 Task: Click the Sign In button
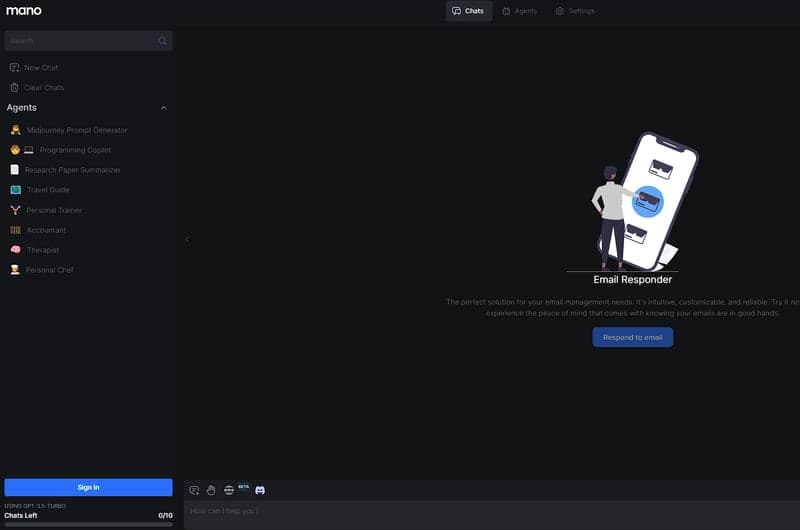point(88,487)
